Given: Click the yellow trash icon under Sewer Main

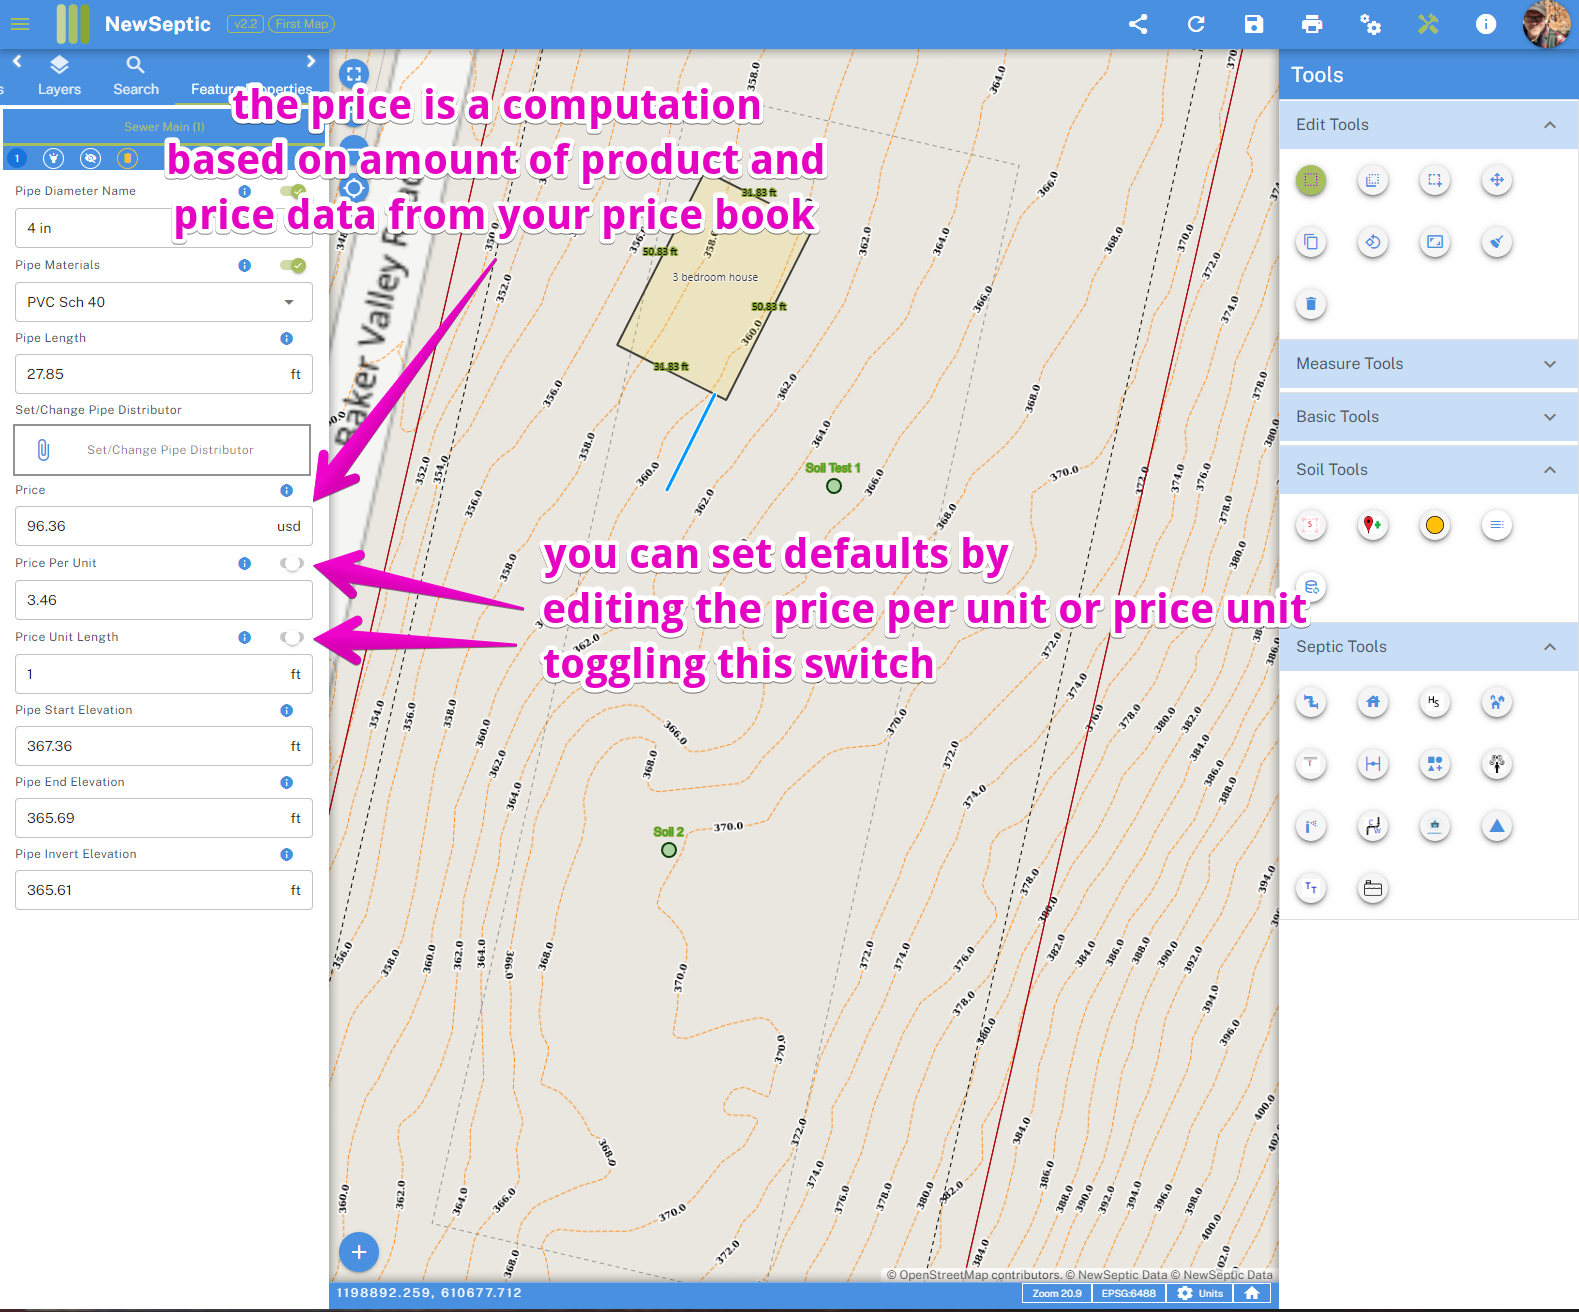Looking at the screenshot, I should coord(127,158).
